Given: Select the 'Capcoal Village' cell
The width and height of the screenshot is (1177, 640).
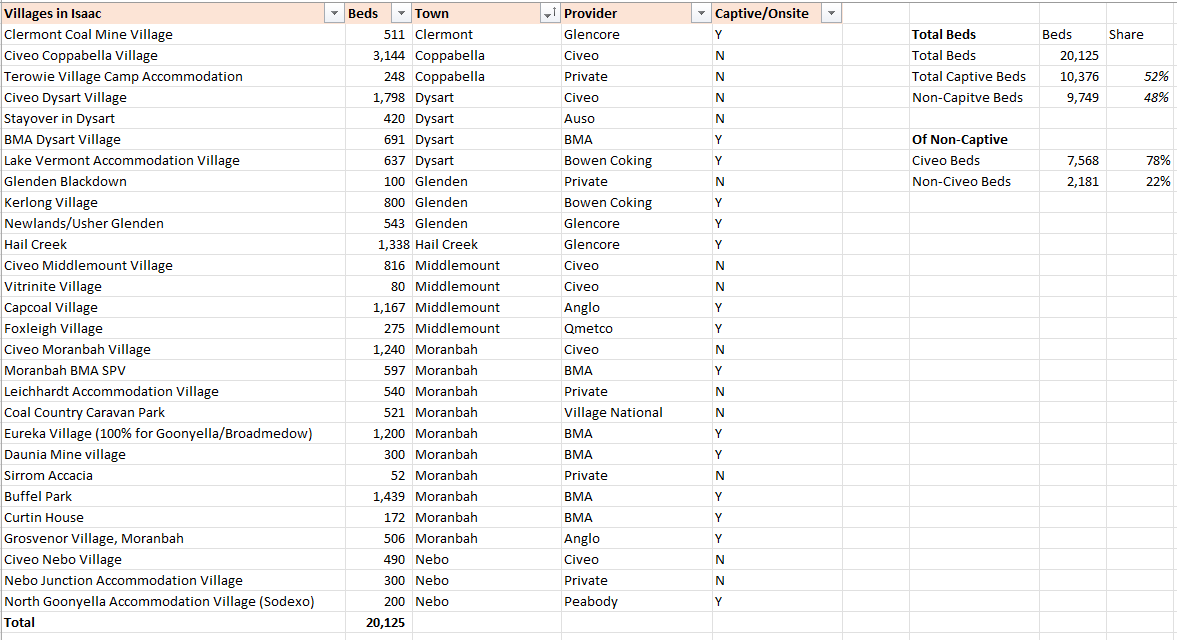Looking at the screenshot, I should tap(173, 308).
